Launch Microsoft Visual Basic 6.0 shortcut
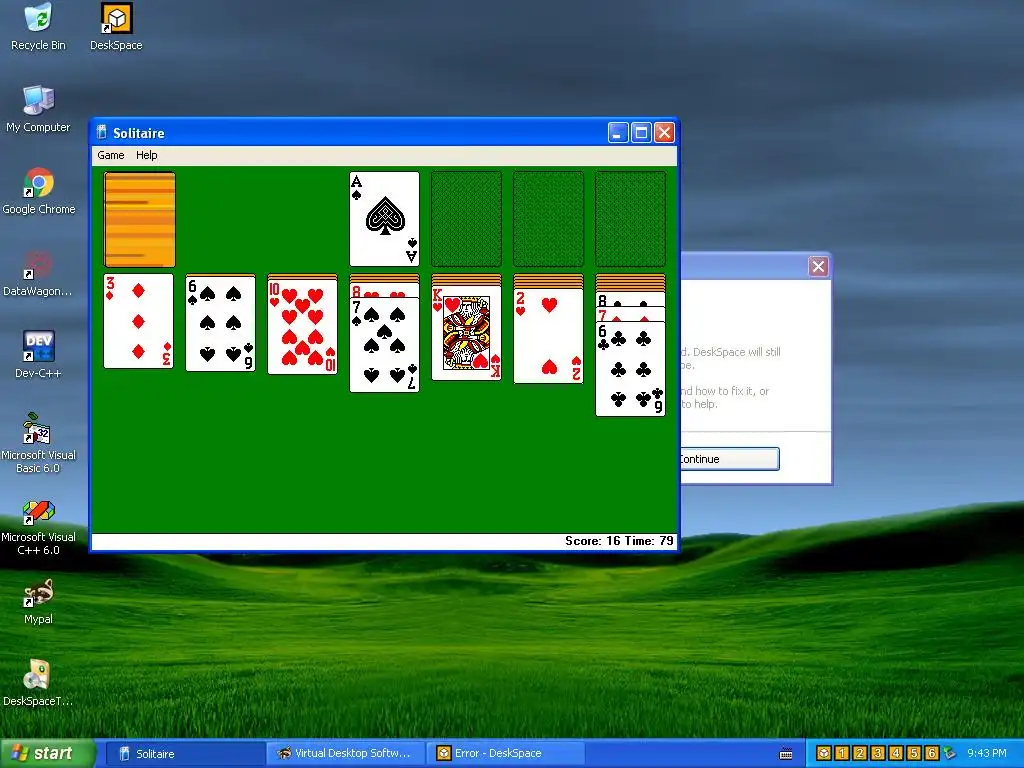 coord(39,443)
